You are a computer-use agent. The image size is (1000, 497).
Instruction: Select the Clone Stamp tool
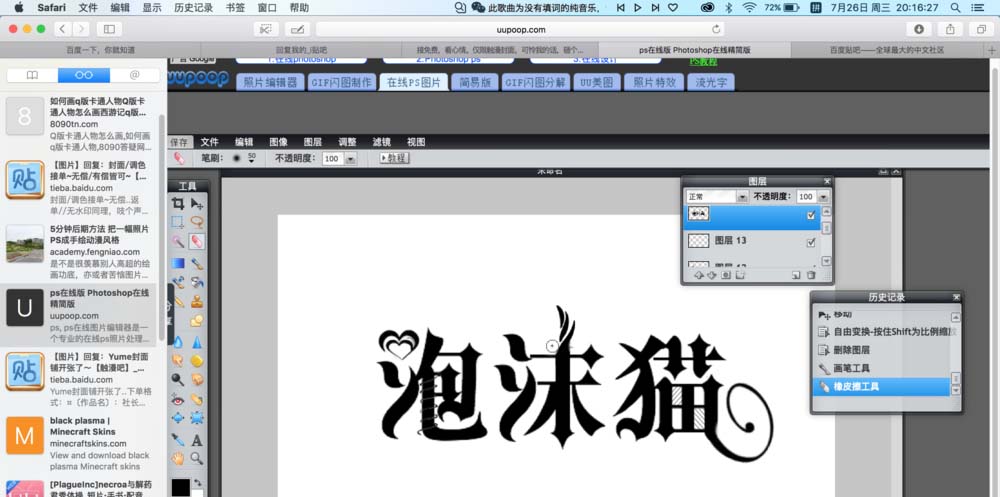197,301
